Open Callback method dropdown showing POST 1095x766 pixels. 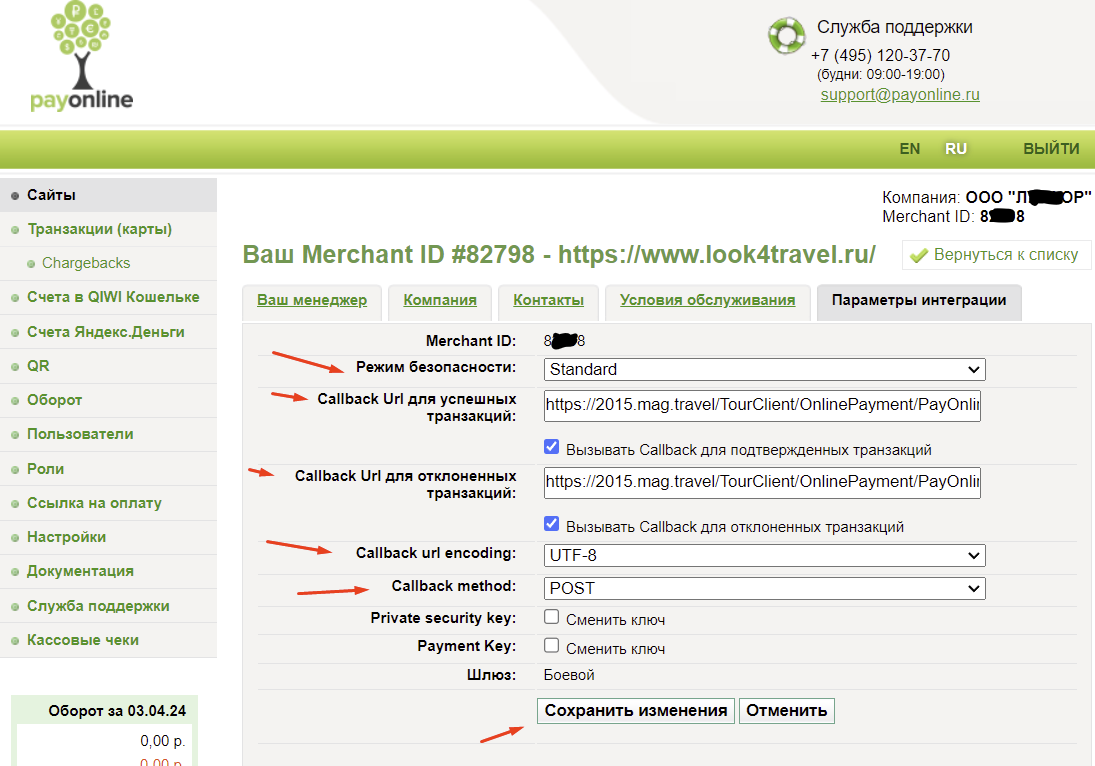tap(765, 588)
